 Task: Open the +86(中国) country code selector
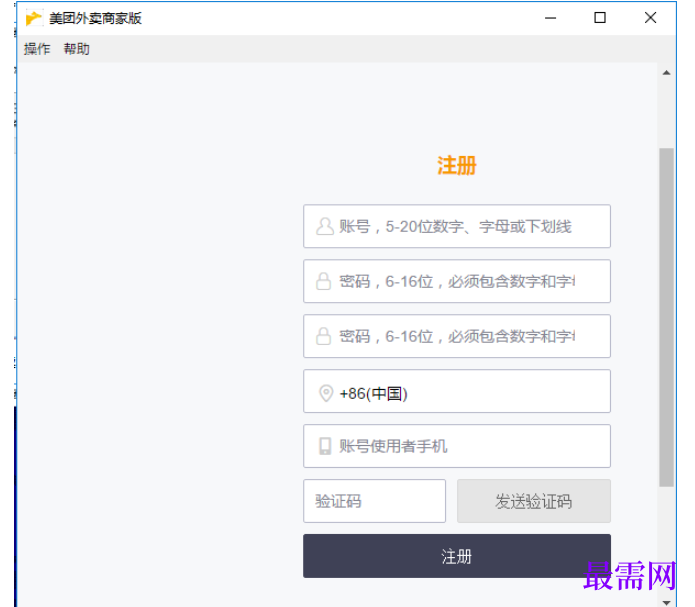[x=457, y=391]
